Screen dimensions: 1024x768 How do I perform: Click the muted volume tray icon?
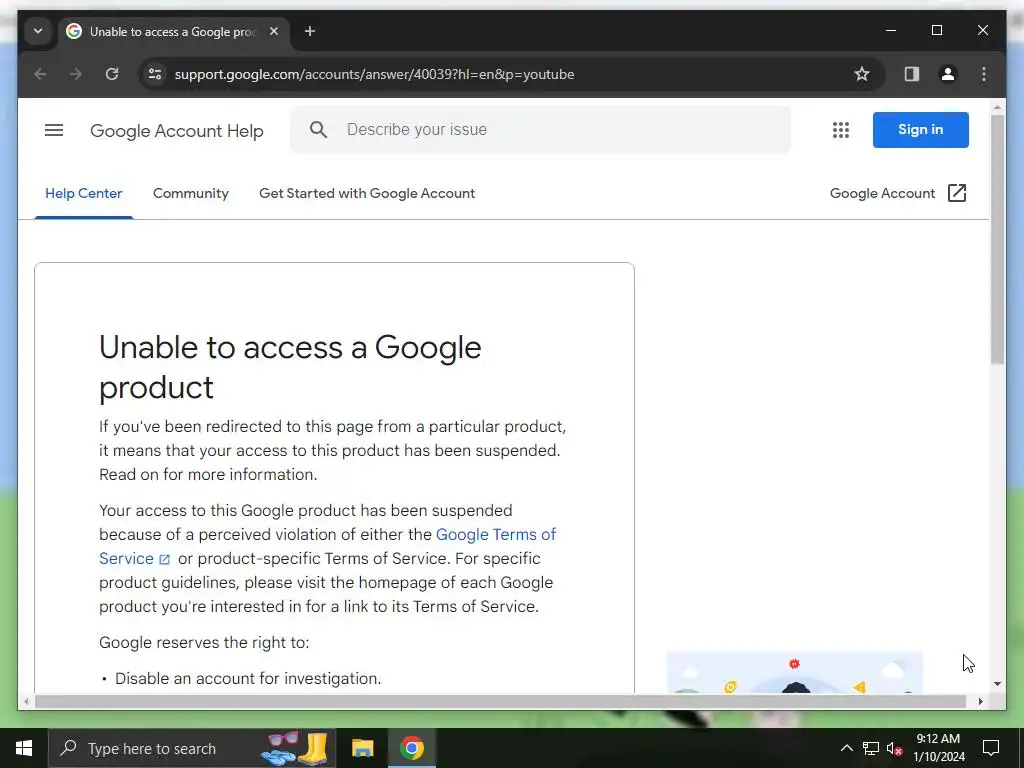895,748
